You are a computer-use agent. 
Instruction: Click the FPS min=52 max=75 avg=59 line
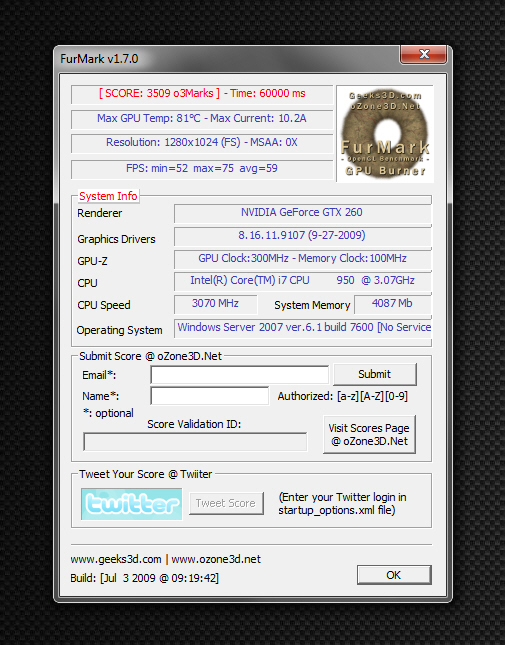pyautogui.click(x=202, y=169)
